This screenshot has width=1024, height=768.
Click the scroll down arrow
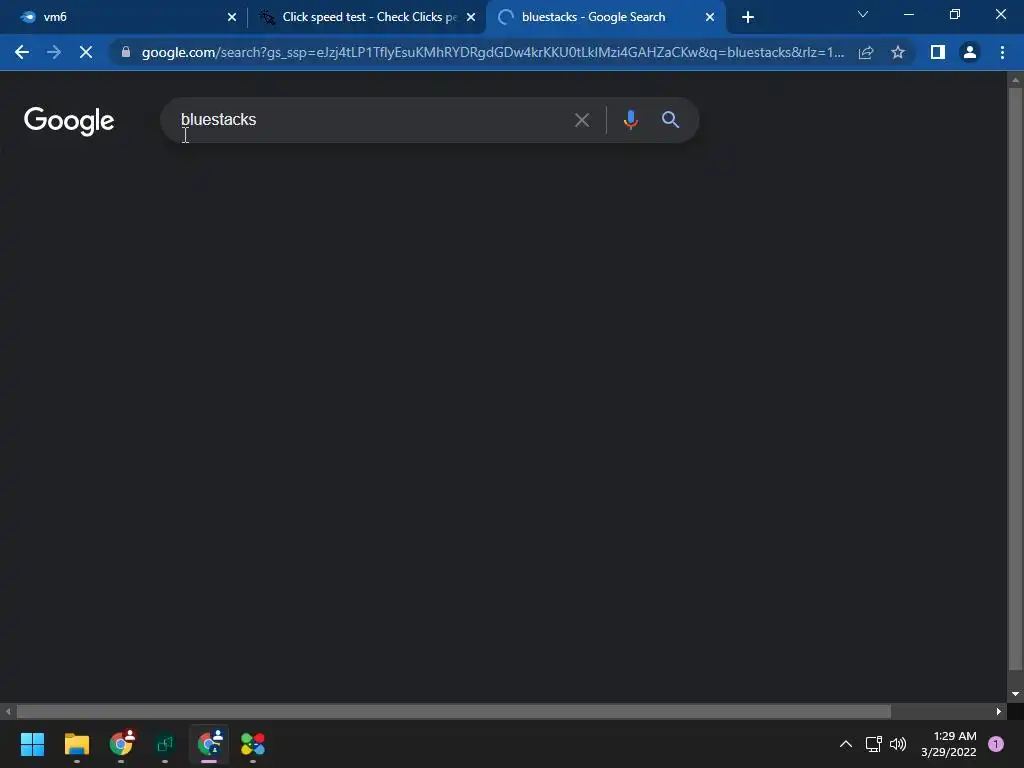[1015, 694]
